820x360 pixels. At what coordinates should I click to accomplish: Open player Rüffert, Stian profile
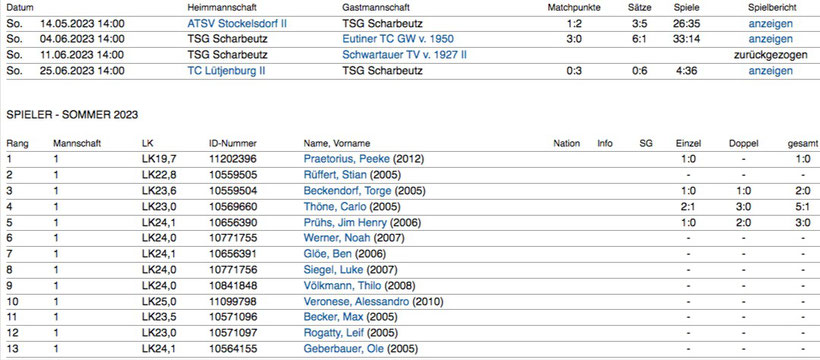coord(335,175)
